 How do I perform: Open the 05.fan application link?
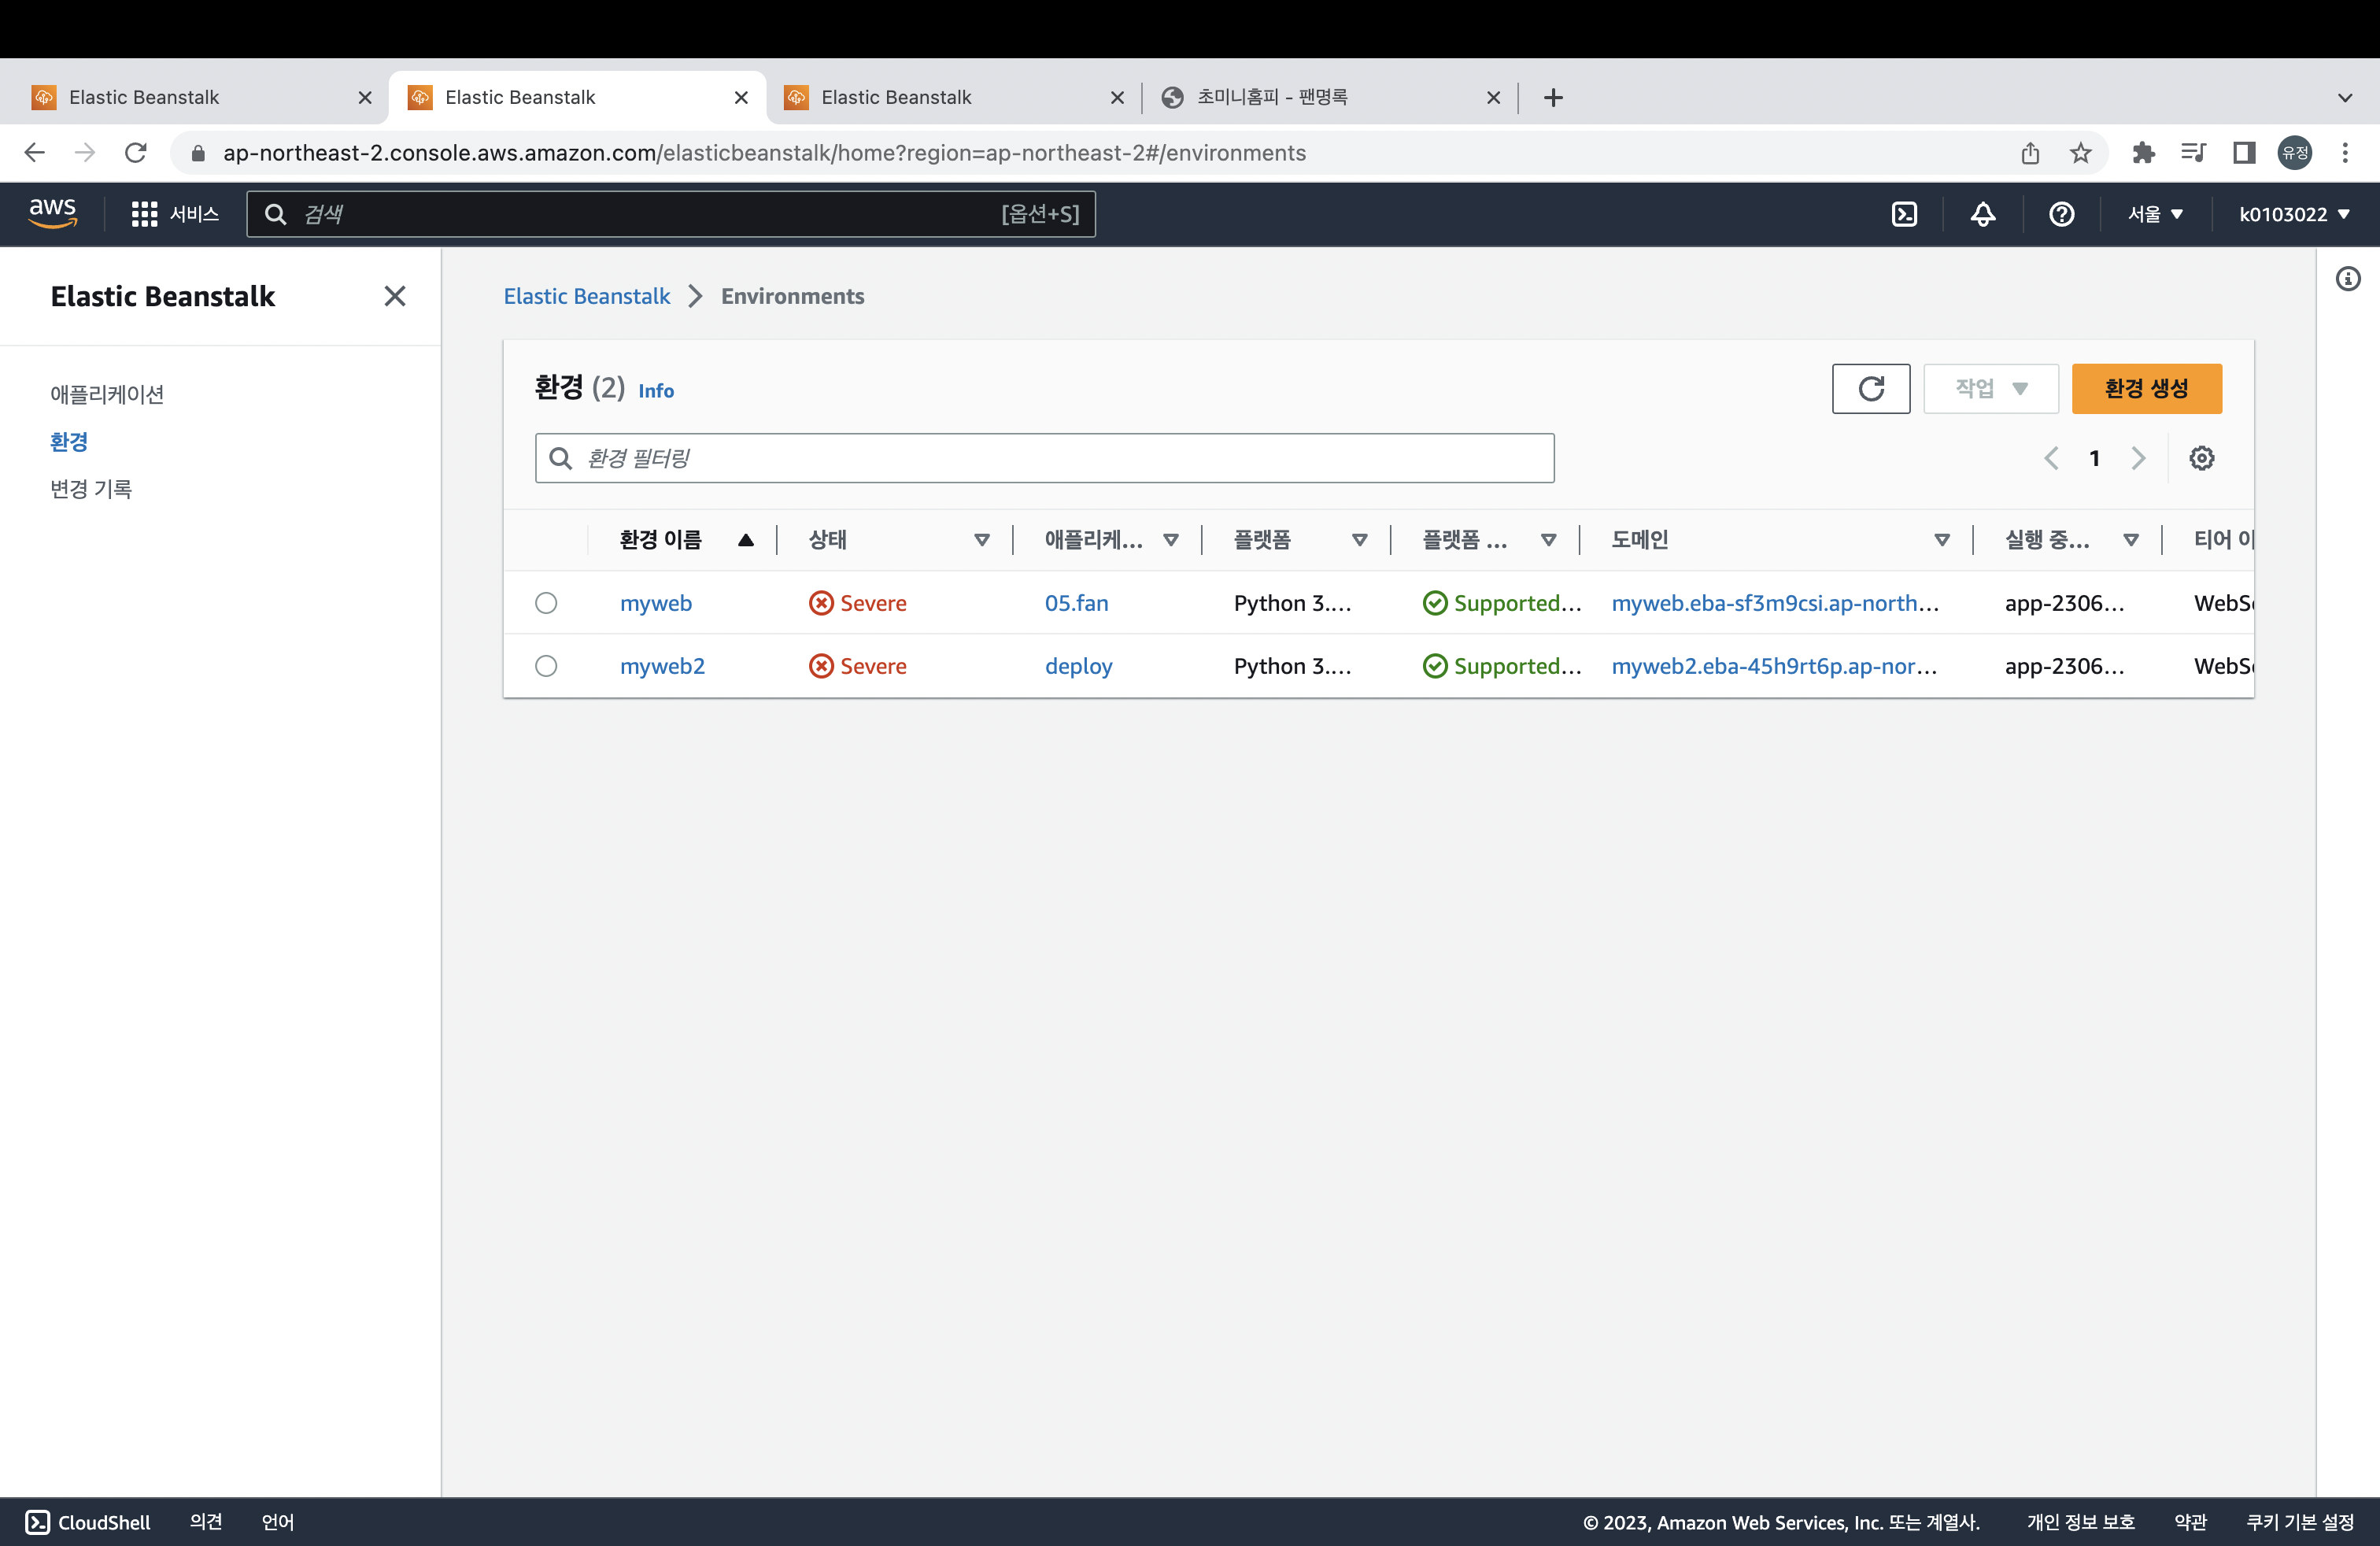click(x=1077, y=603)
